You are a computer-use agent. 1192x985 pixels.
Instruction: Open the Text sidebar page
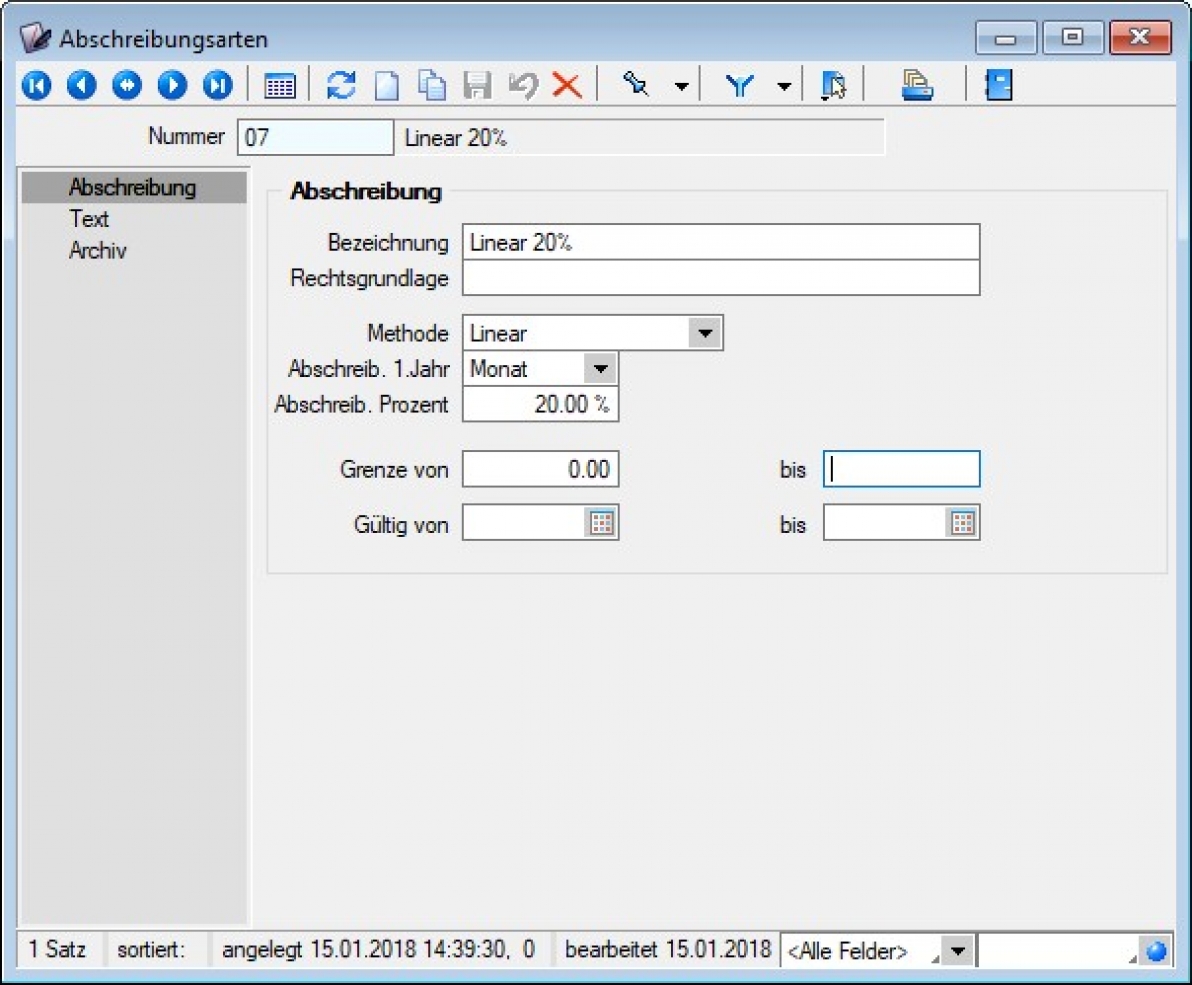click(89, 219)
